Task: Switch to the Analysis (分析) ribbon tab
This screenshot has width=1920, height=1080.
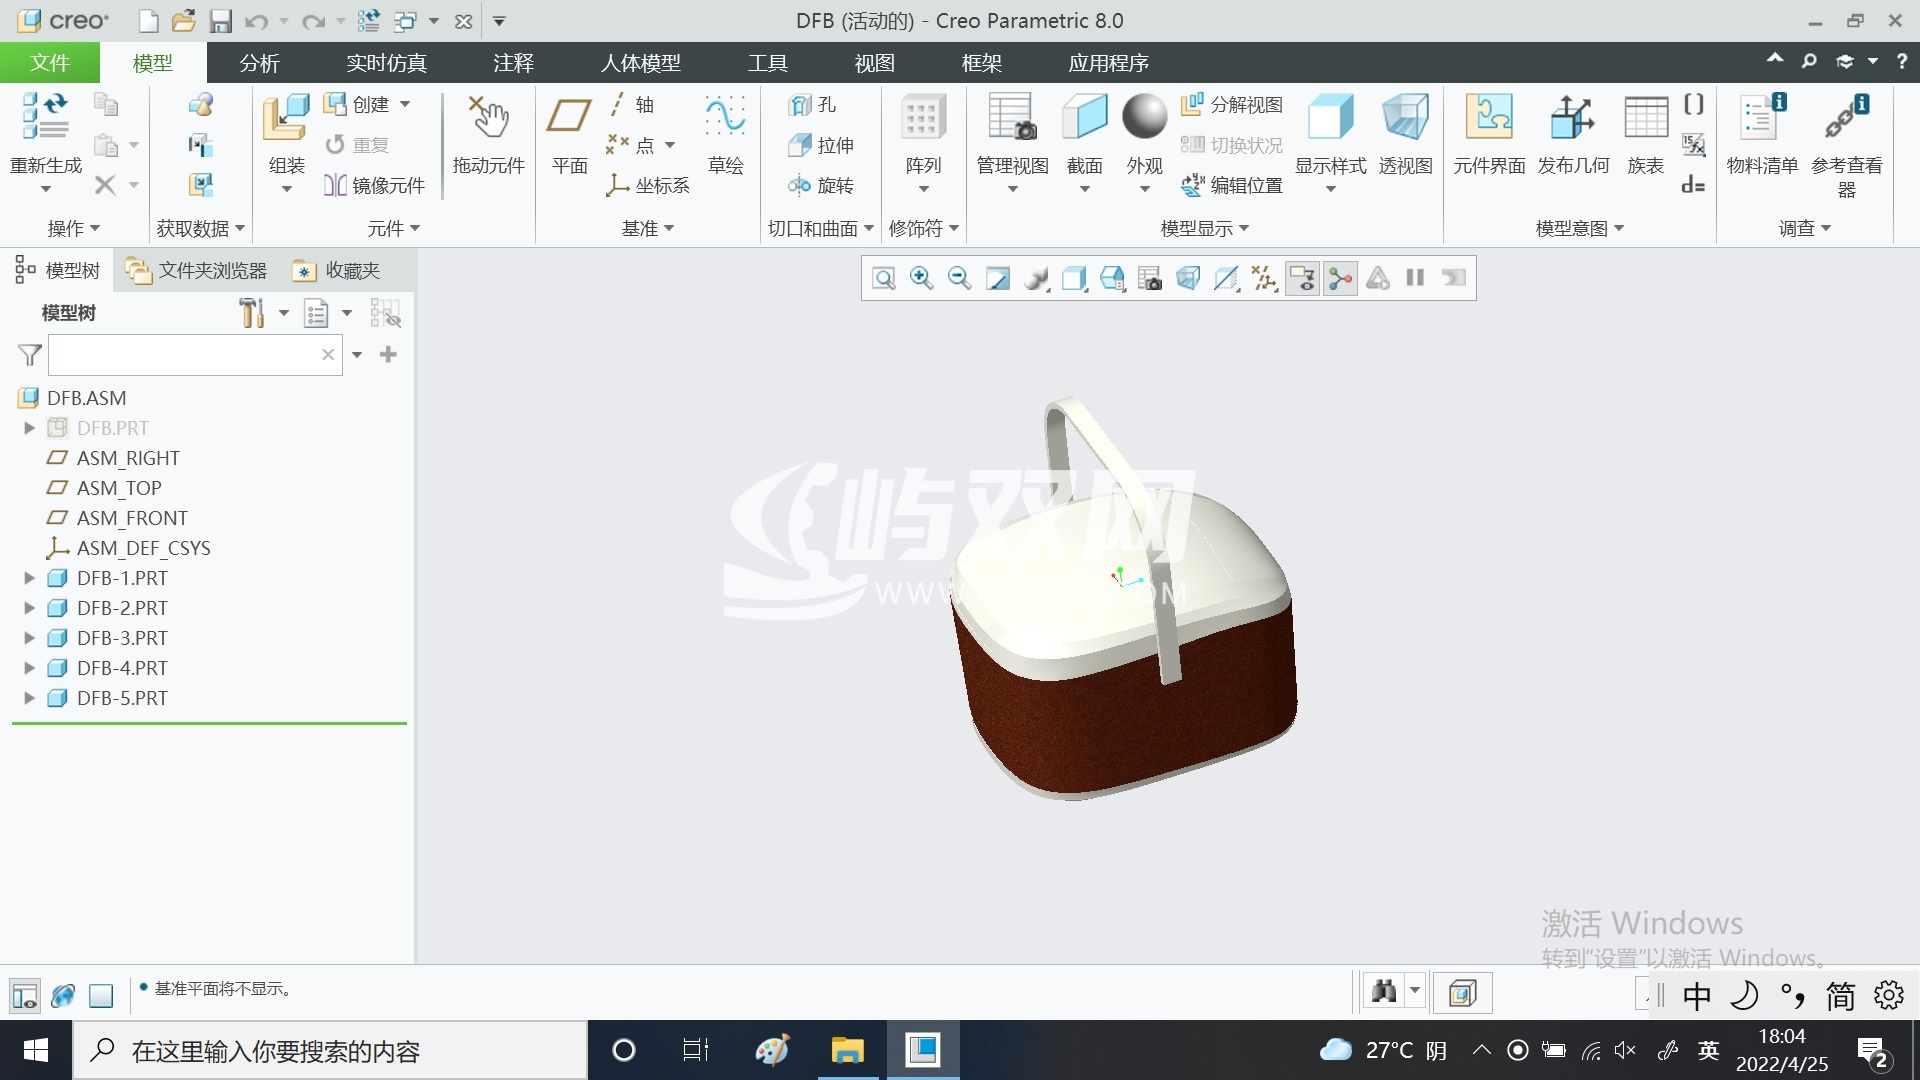Action: pos(259,63)
